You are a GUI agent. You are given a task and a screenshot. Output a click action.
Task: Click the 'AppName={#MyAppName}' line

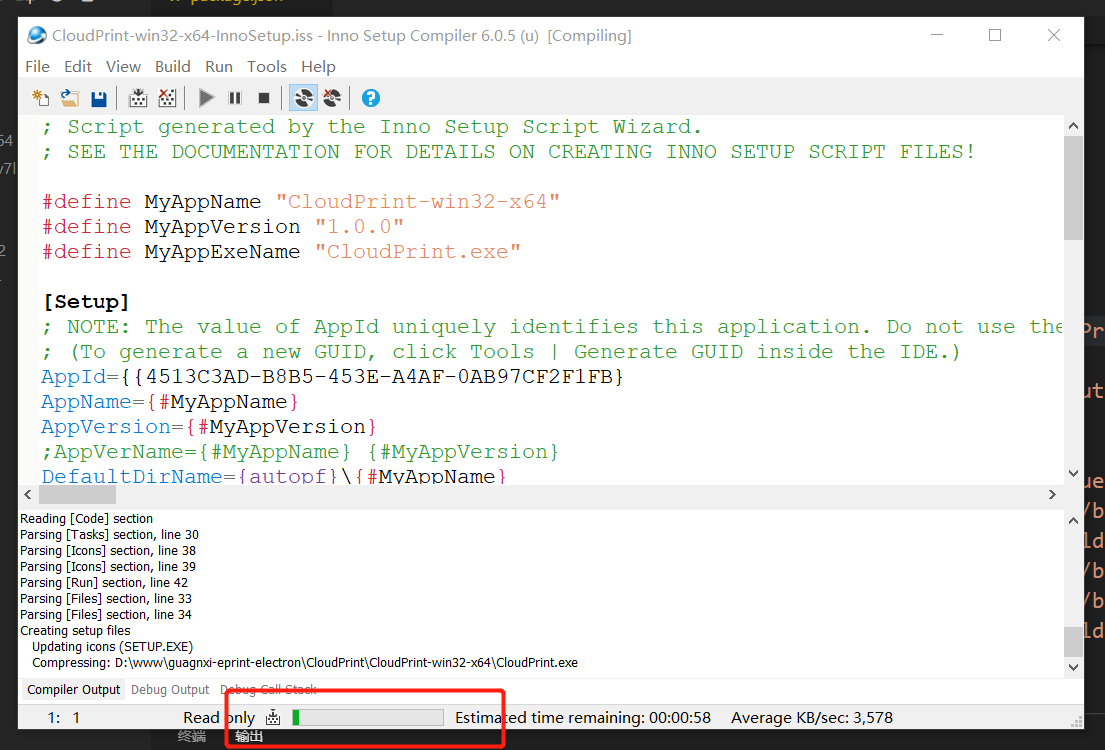click(171, 402)
